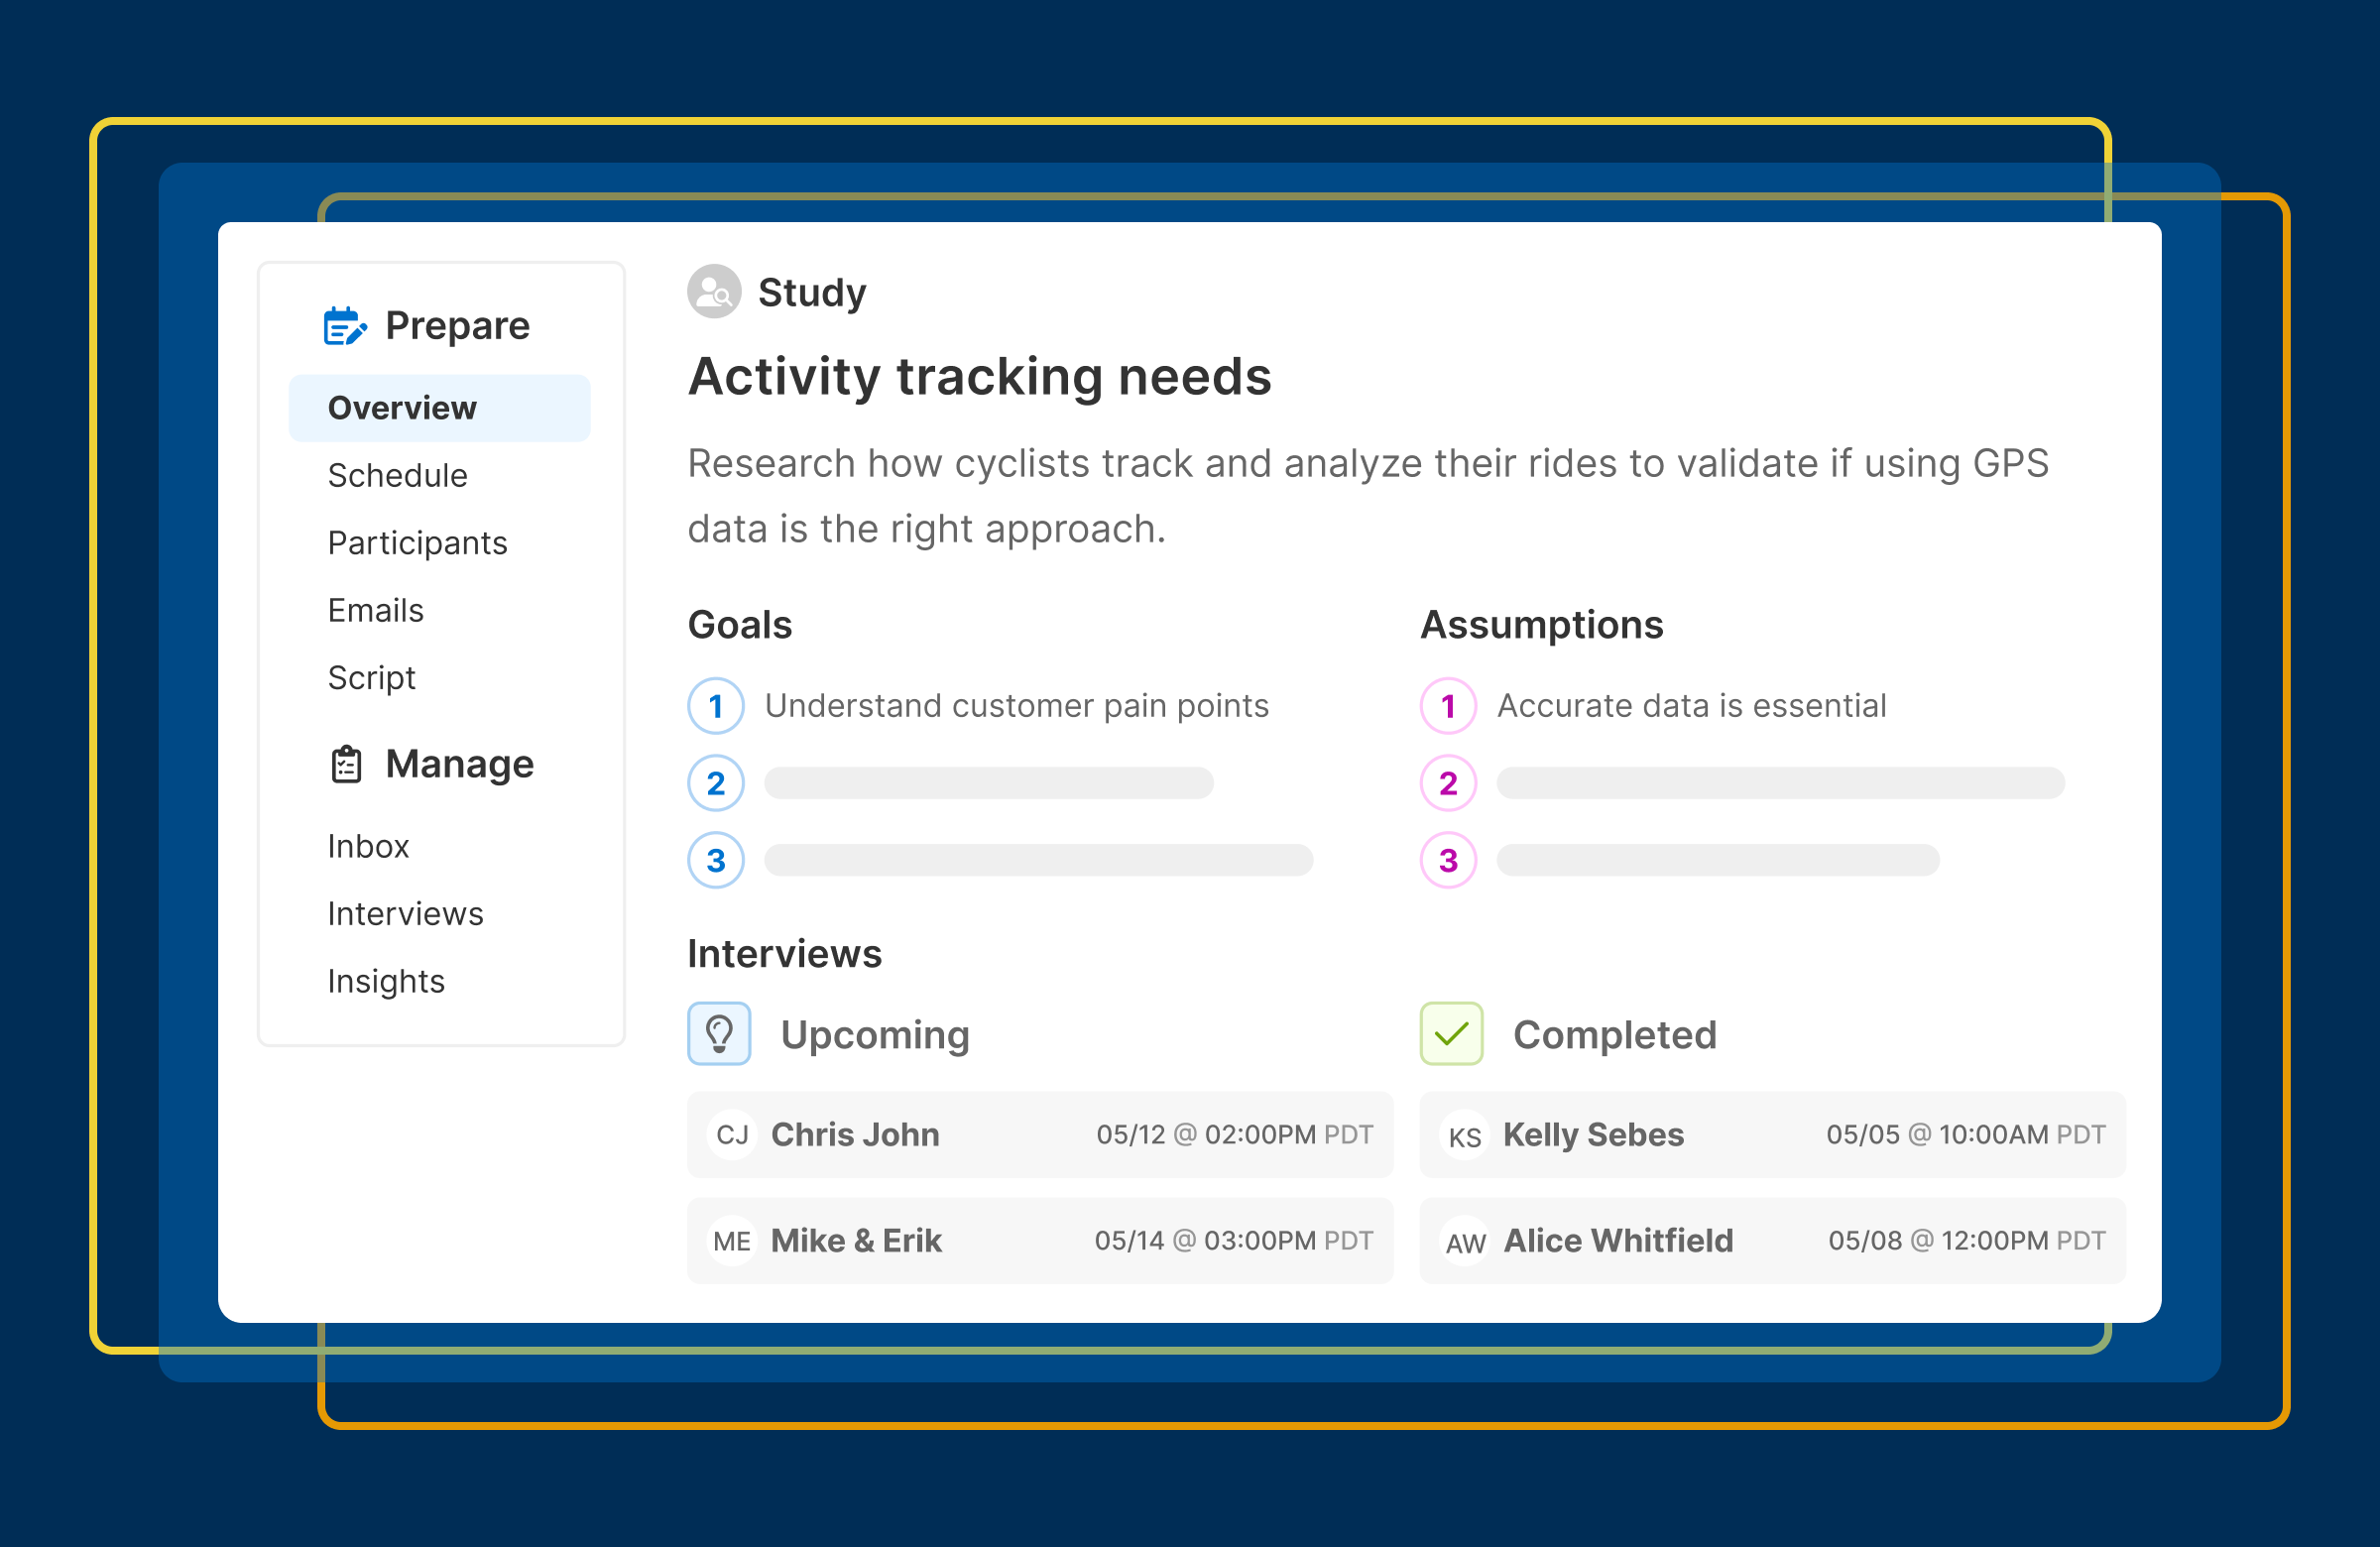Click the AW initials avatar
Screen dimensions: 2380x1547
coord(1465,1242)
